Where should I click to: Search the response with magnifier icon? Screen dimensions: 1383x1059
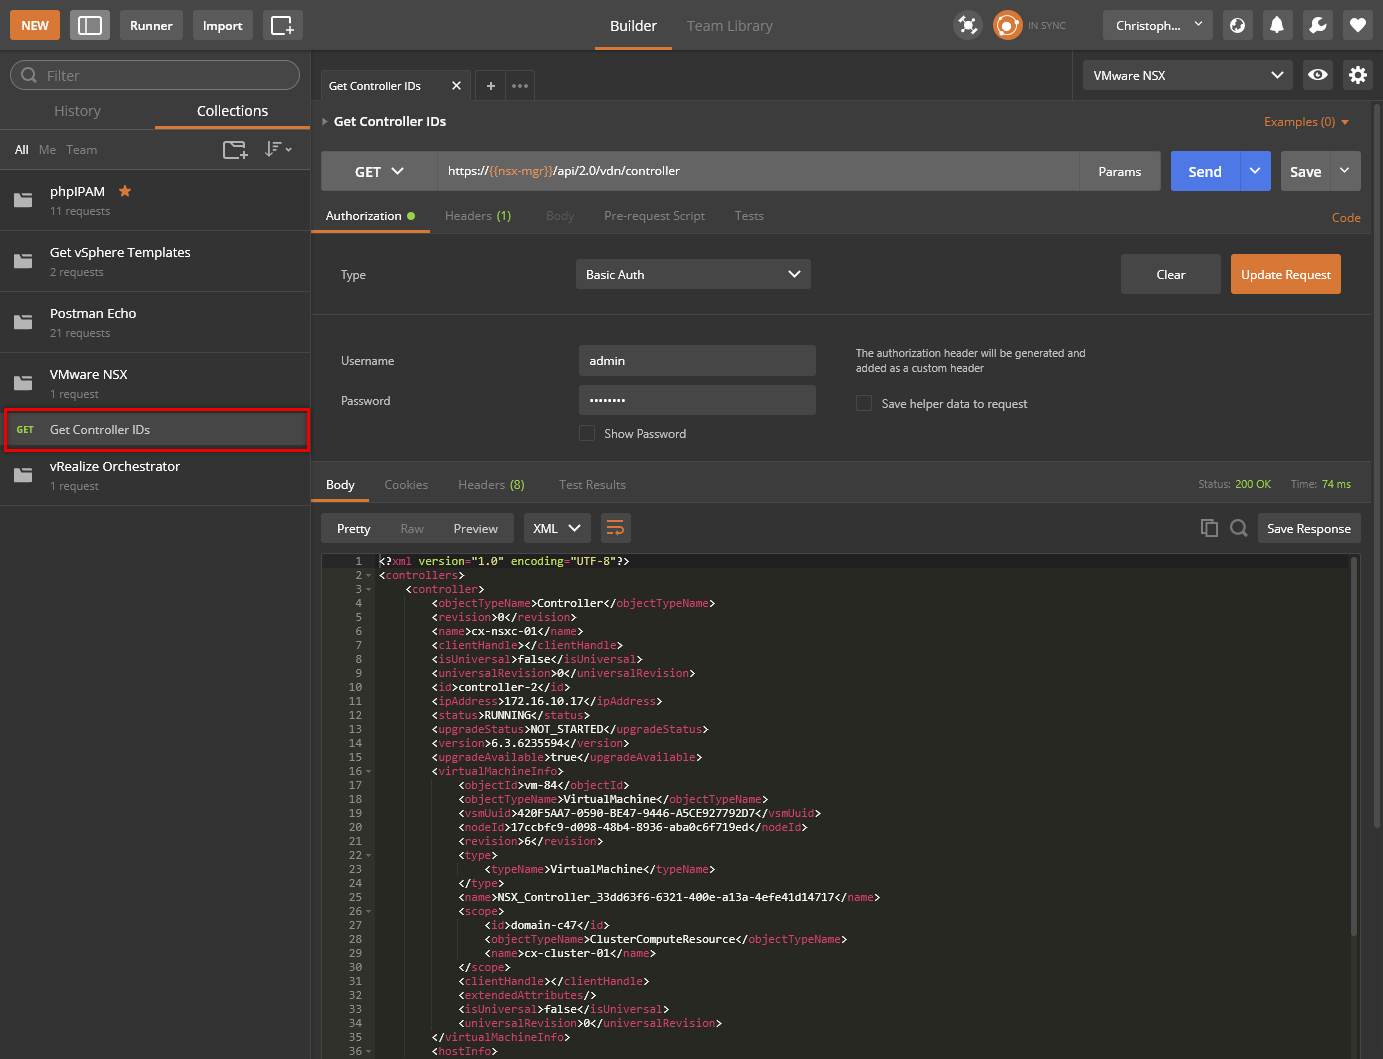[1238, 528]
